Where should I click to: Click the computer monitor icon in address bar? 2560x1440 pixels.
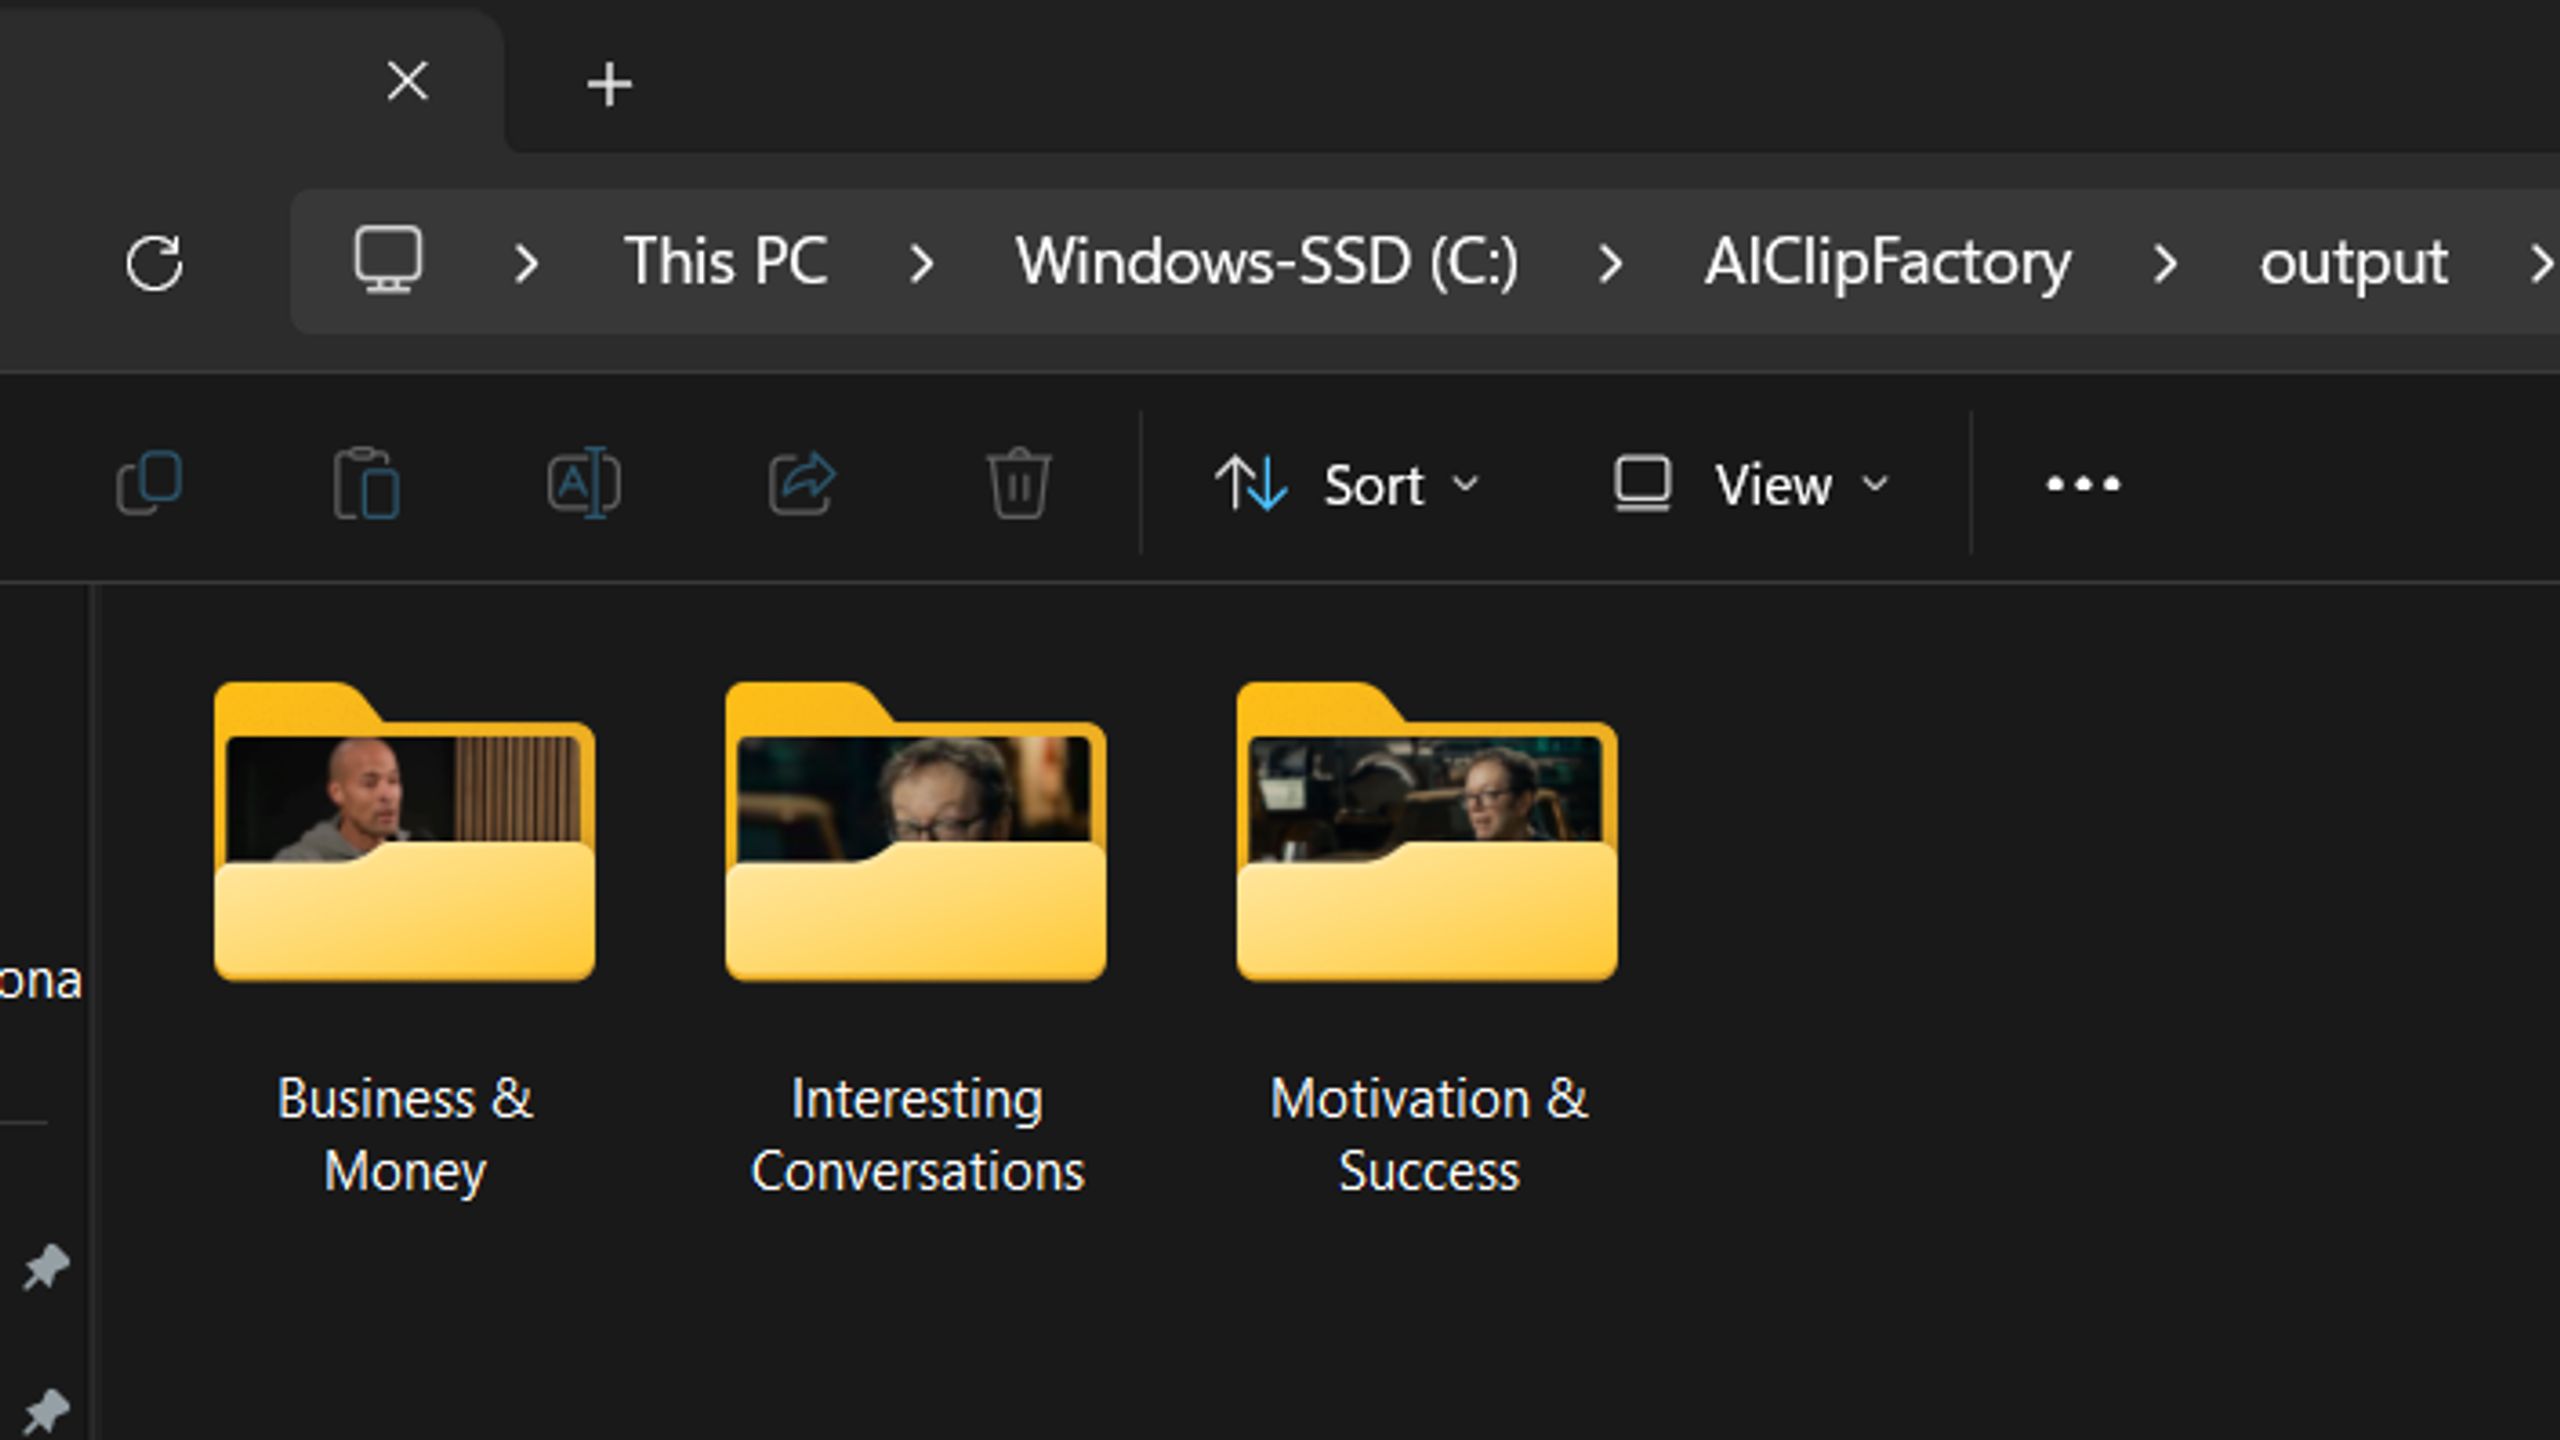coord(388,259)
